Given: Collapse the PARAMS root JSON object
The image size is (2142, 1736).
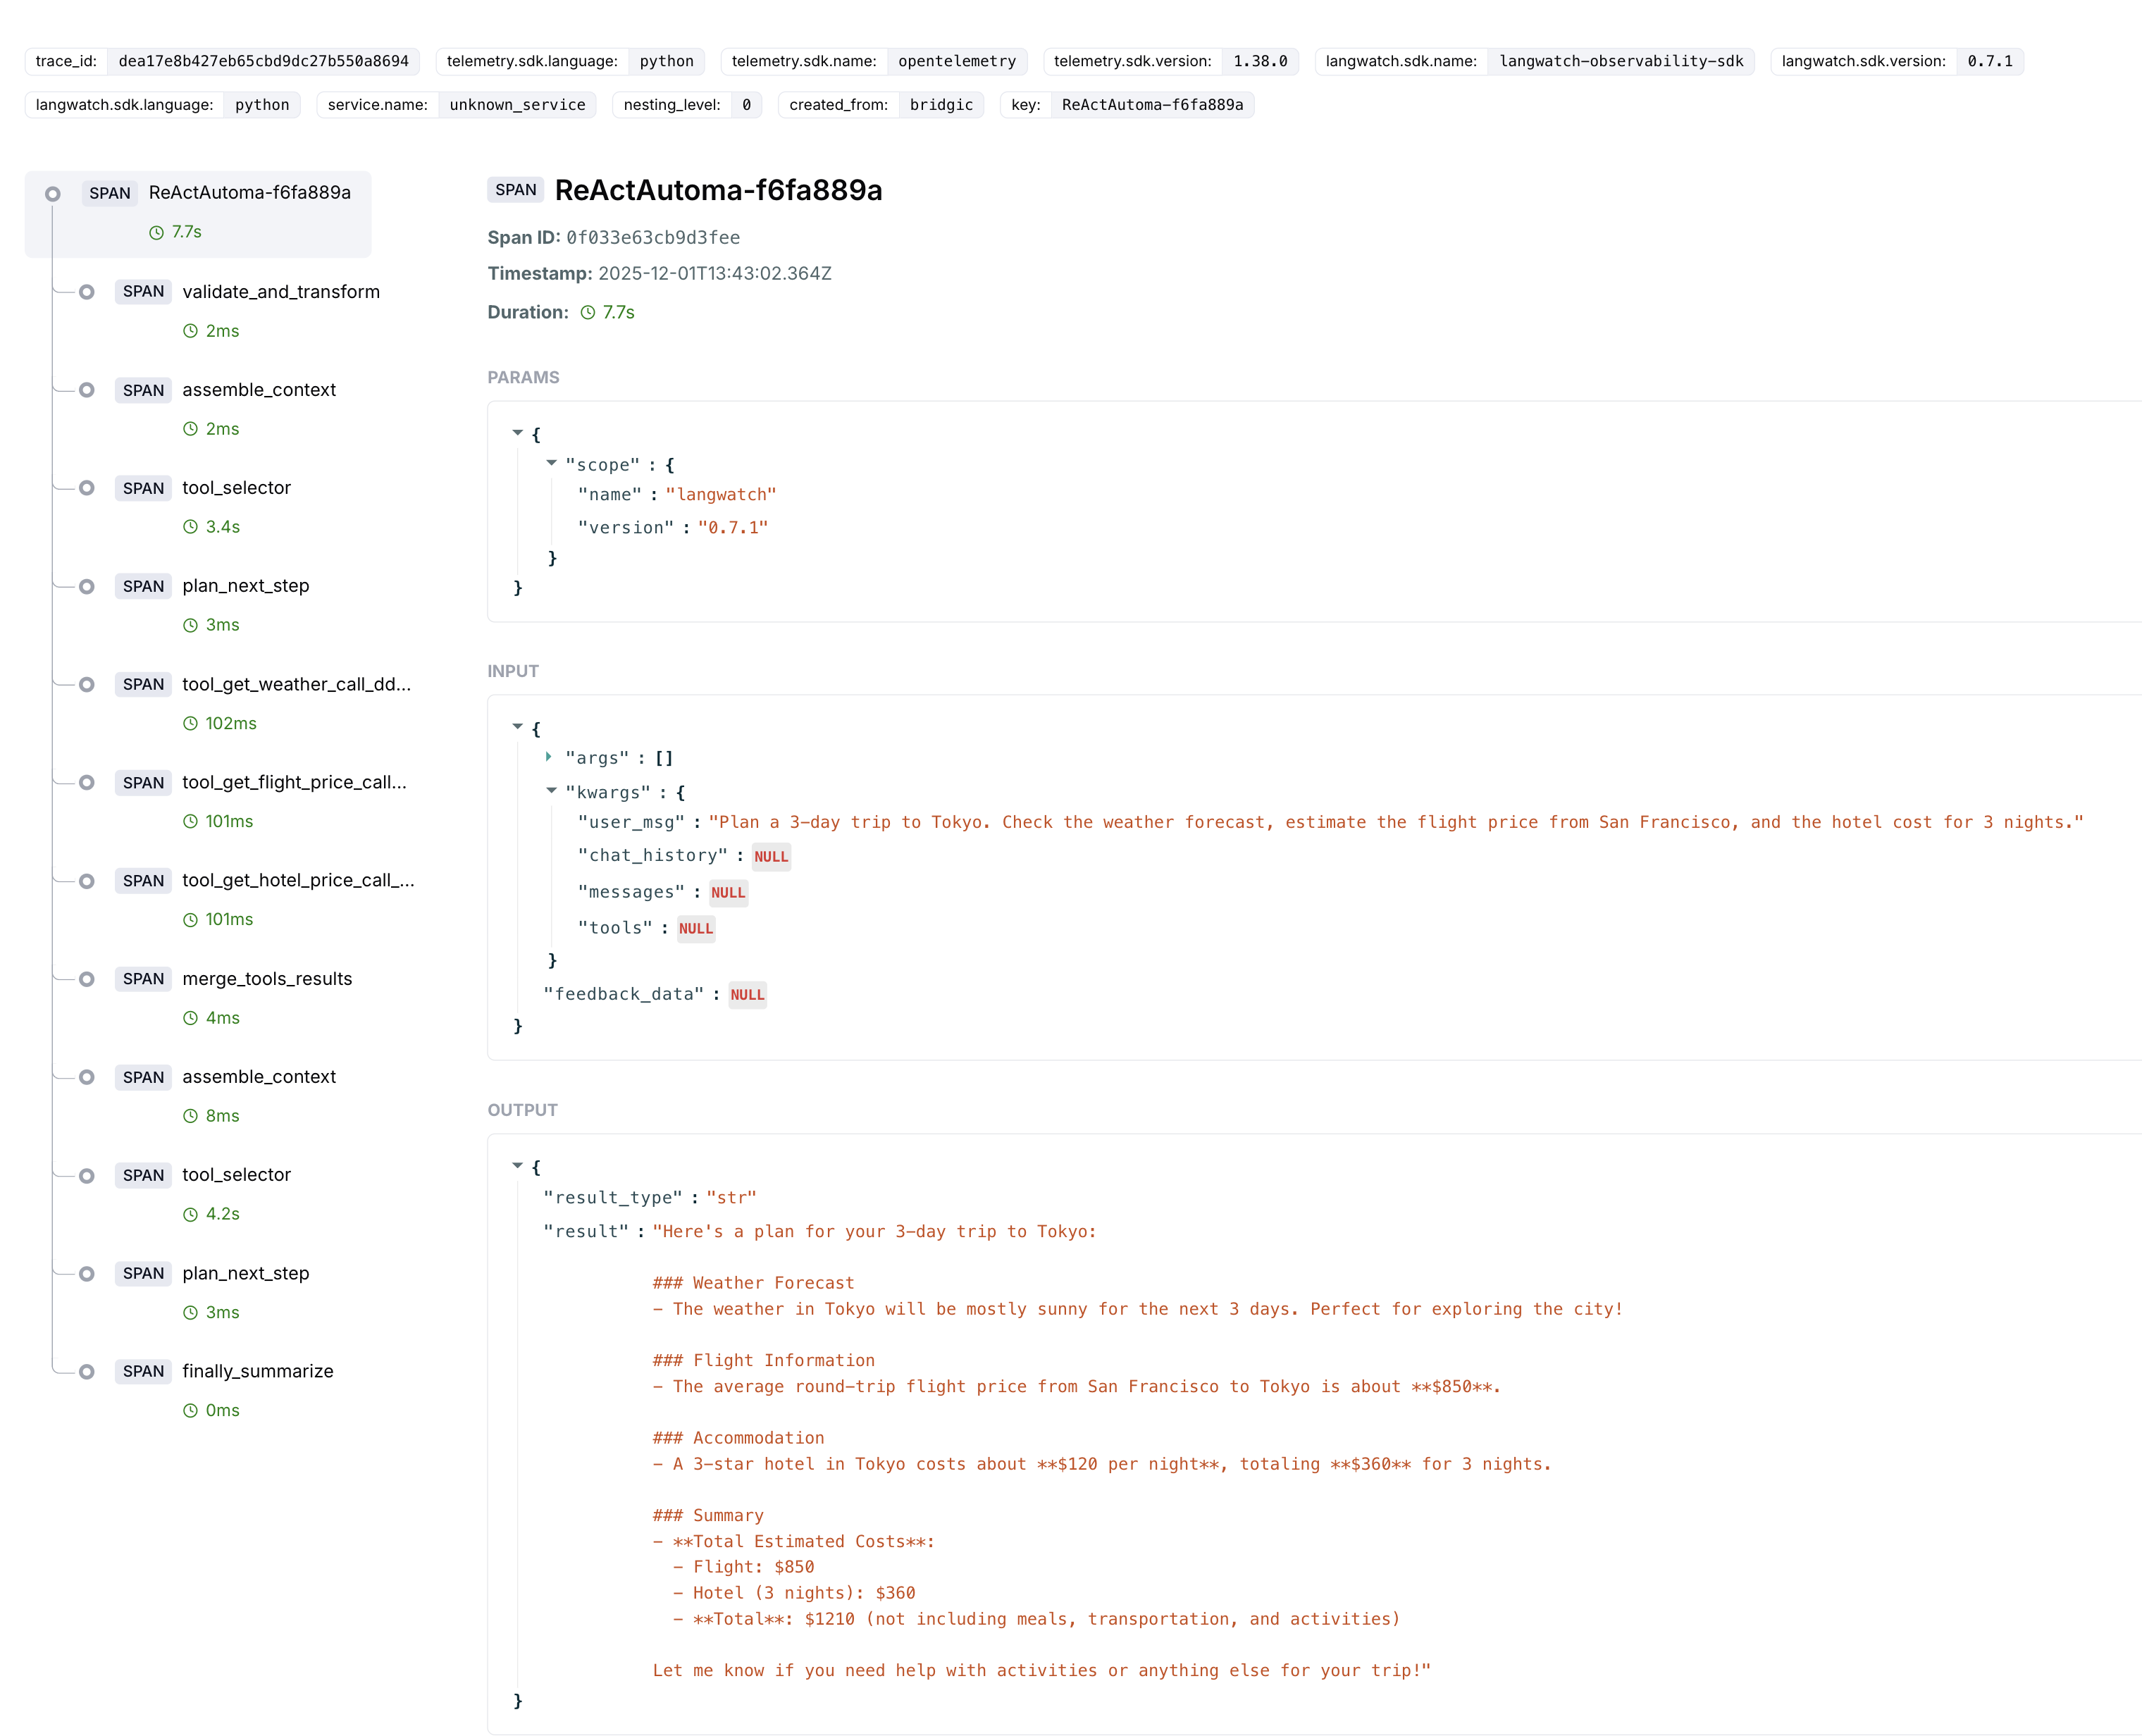Looking at the screenshot, I should click(x=518, y=433).
